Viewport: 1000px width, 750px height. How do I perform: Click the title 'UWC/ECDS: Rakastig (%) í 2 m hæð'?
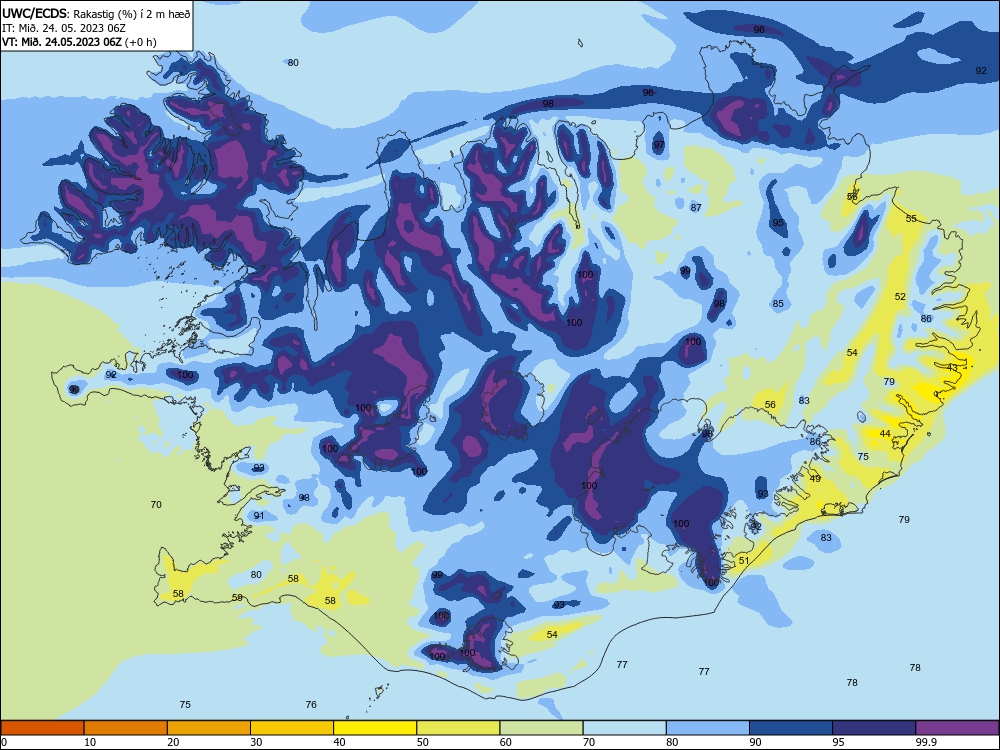point(96,13)
